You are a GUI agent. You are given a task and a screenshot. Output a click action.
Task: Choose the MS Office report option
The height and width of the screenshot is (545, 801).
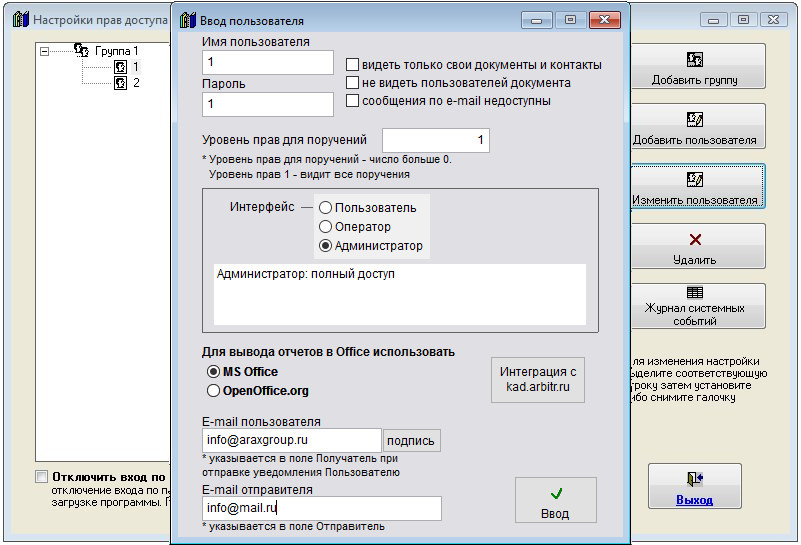point(213,371)
